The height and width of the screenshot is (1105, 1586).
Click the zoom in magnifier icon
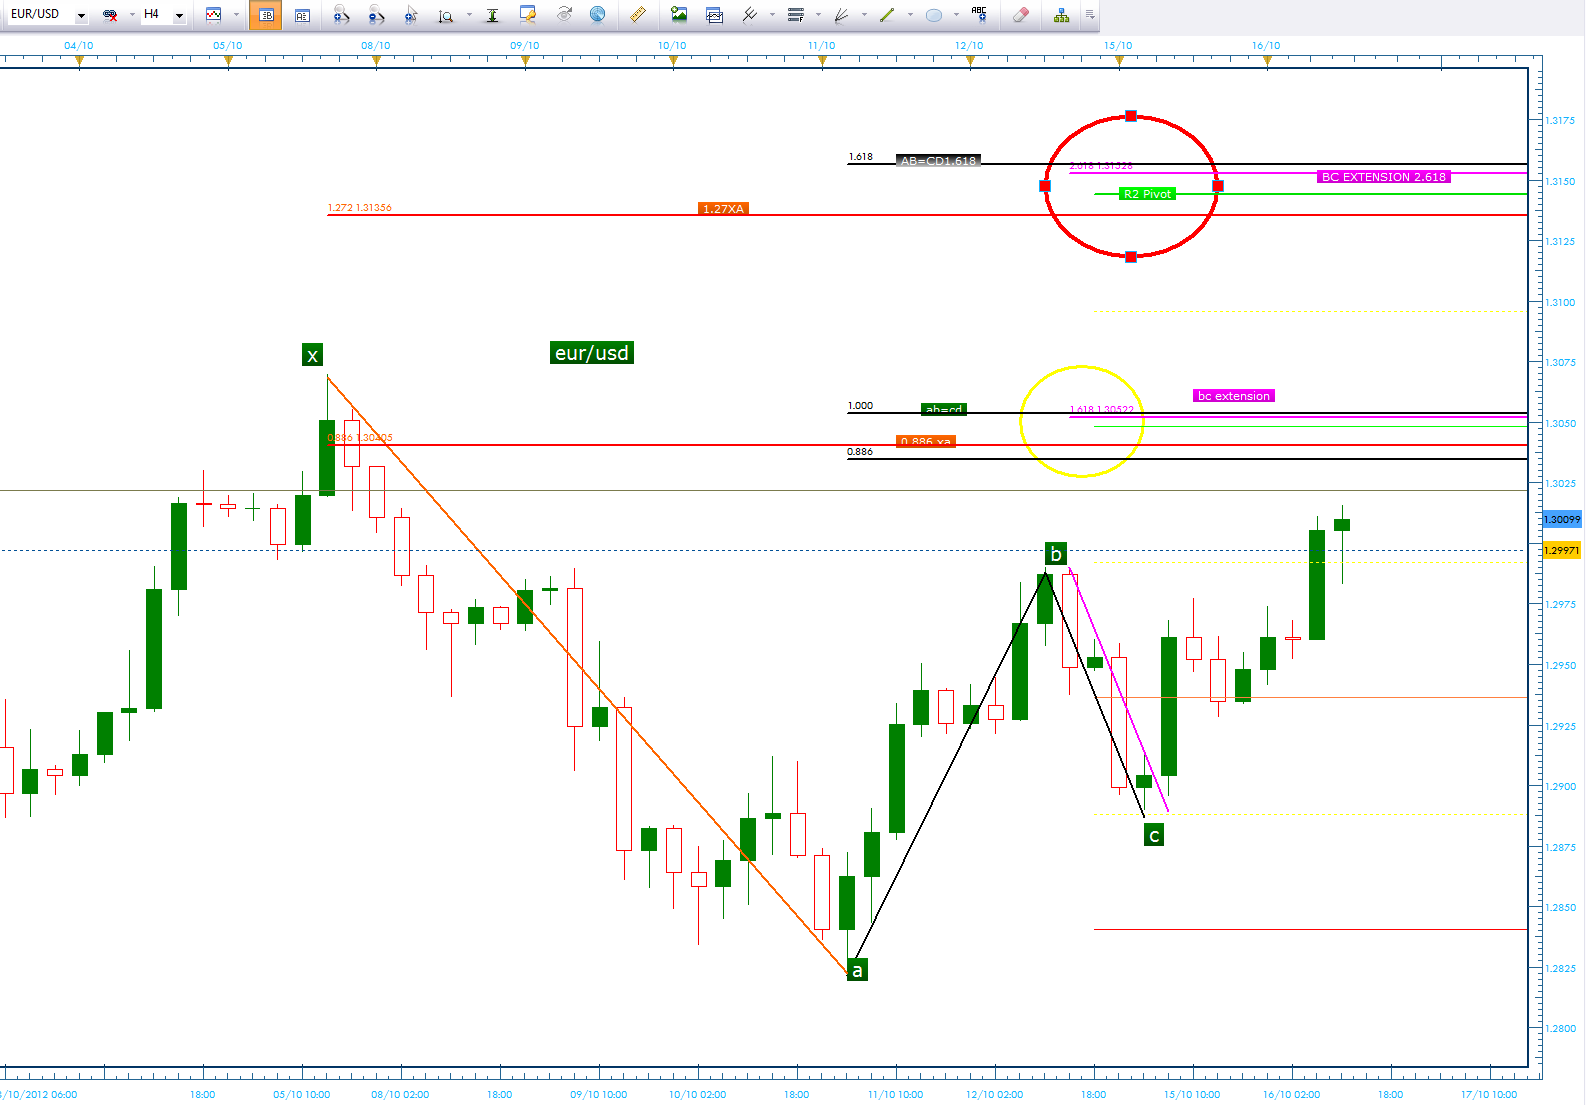coord(341,15)
